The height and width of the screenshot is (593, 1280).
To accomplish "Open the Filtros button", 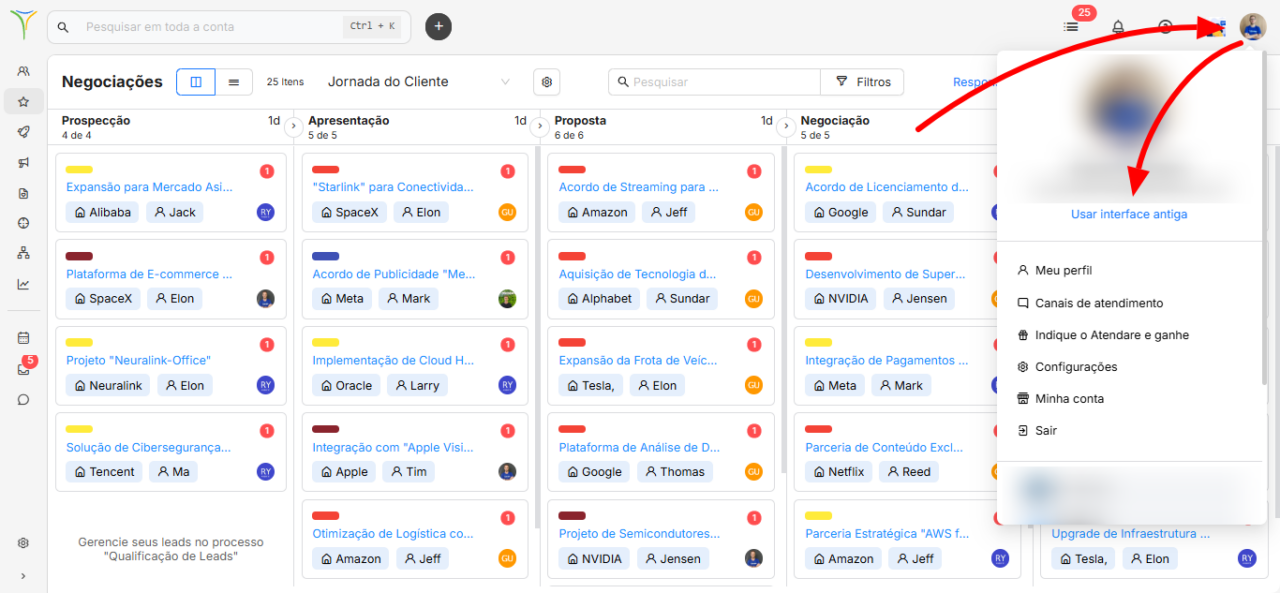I will [862, 82].
